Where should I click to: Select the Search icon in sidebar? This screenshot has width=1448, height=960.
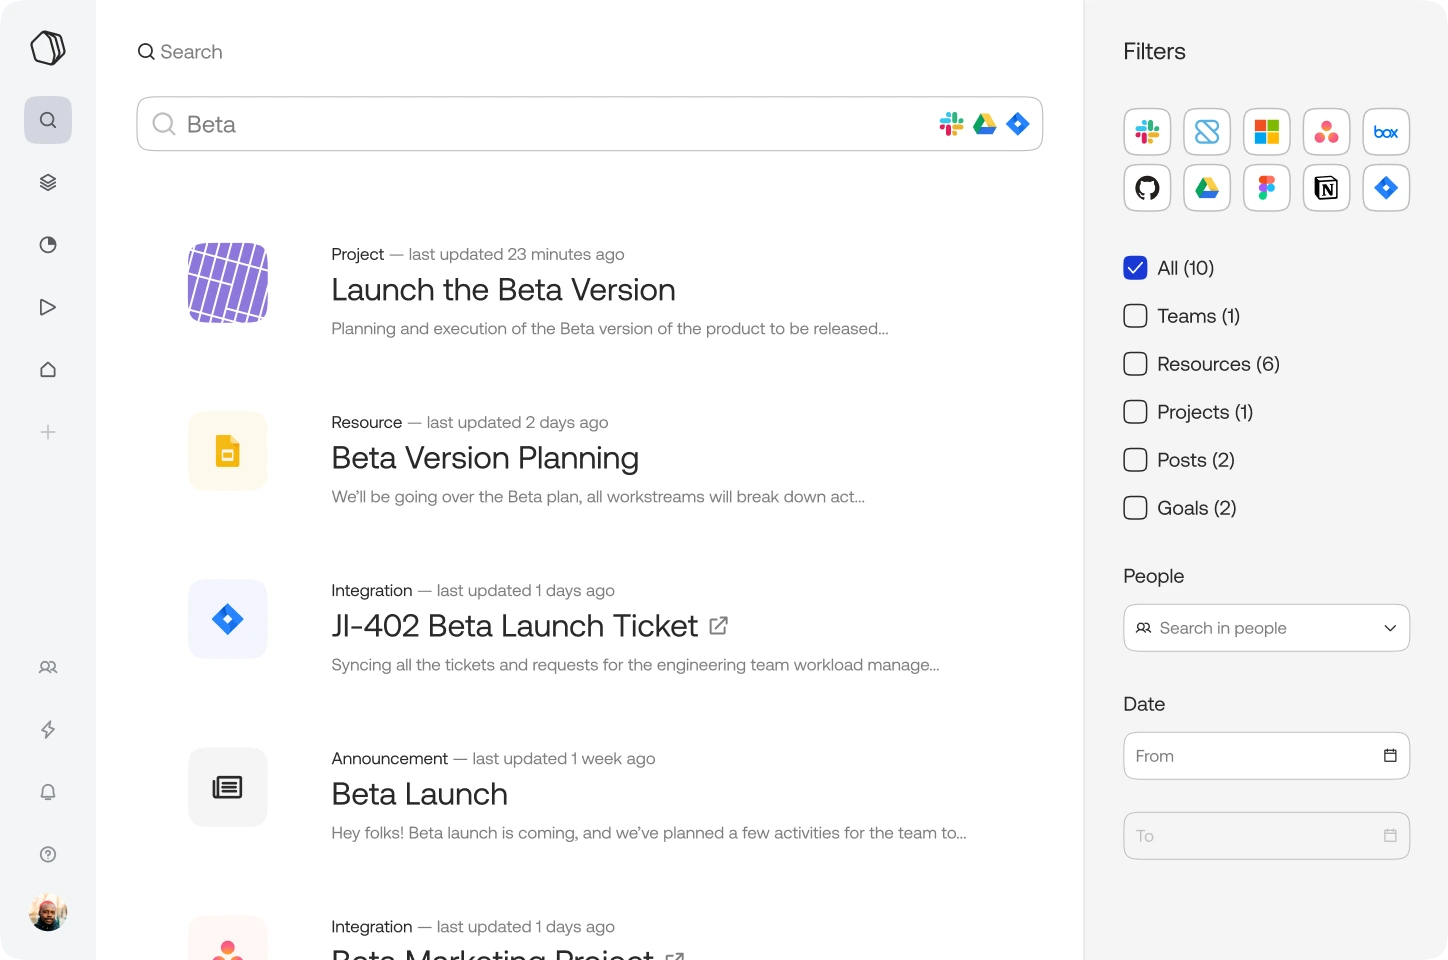48,120
